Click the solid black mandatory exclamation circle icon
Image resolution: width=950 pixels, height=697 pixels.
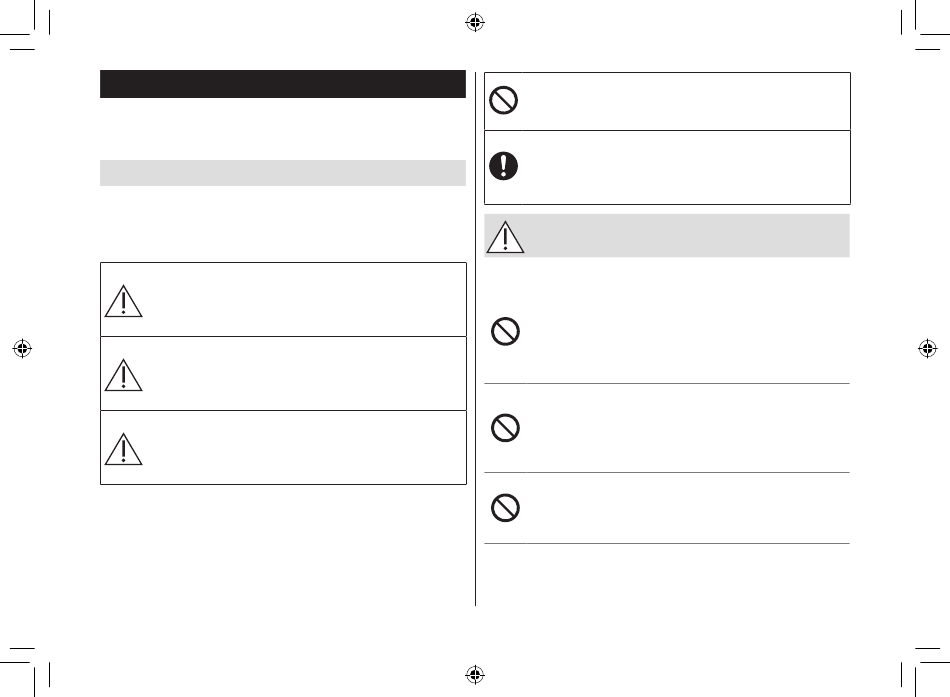[503, 165]
